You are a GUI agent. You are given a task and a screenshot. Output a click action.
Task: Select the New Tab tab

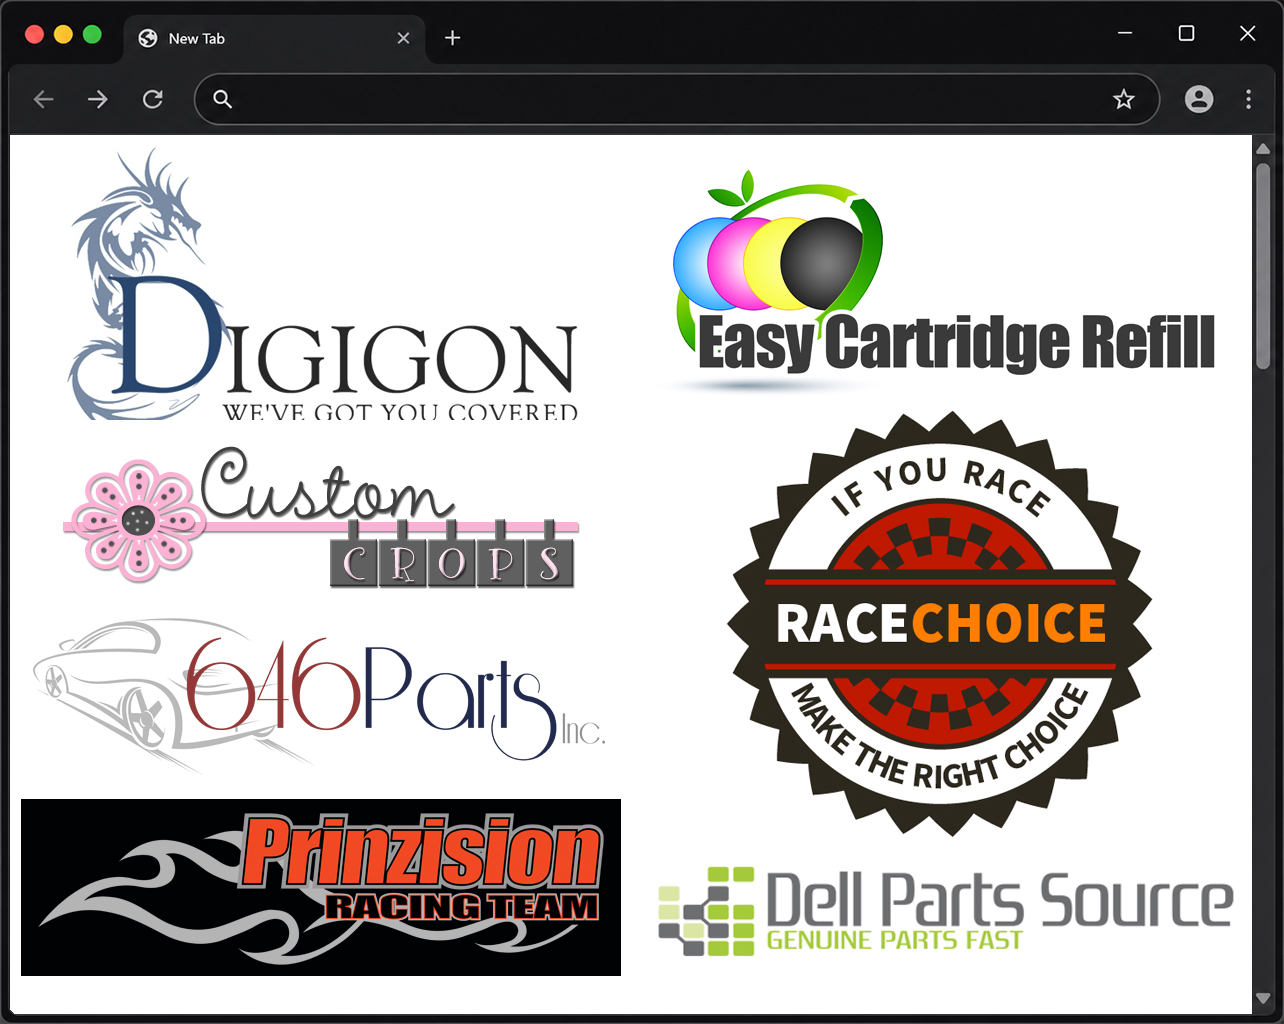tap(275, 38)
